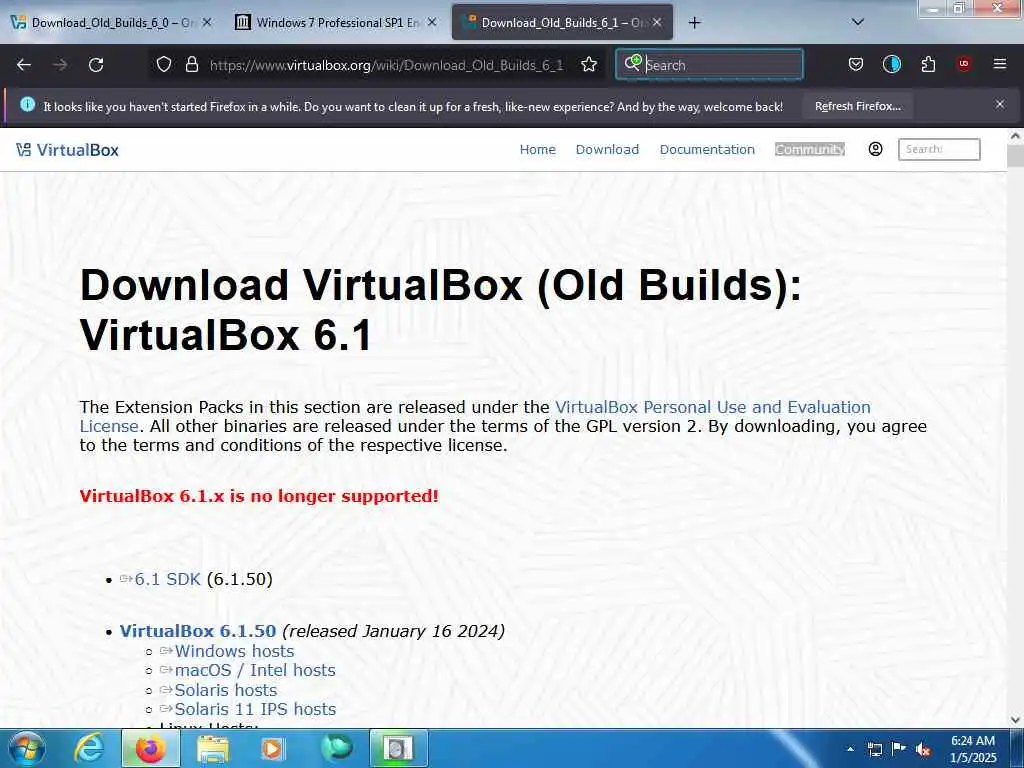1024x768 pixels.
Task: Click 'VirtualBox 6.1.x is no longer supported!' text
Action: pos(259,496)
